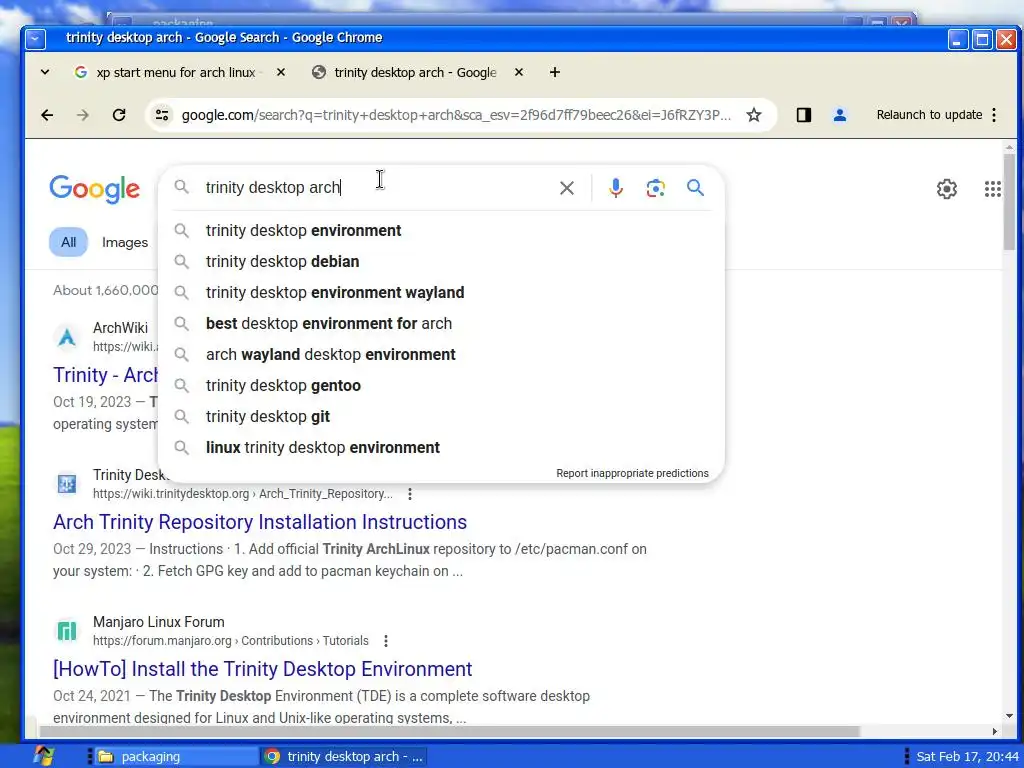
Task: Choose suggestion 'trinity desktop git'
Action: 441,417
